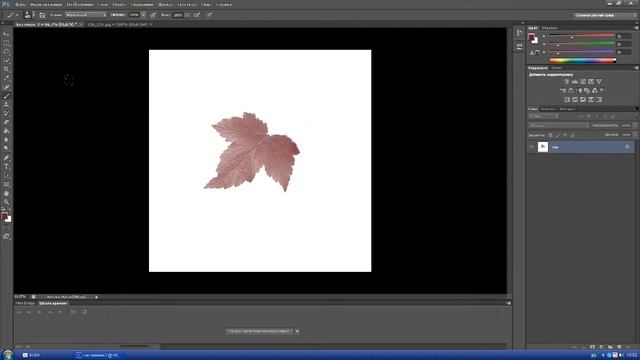This screenshot has width=640, height=360.
Task: Toggle lock image pixels
Action: [x=558, y=135]
